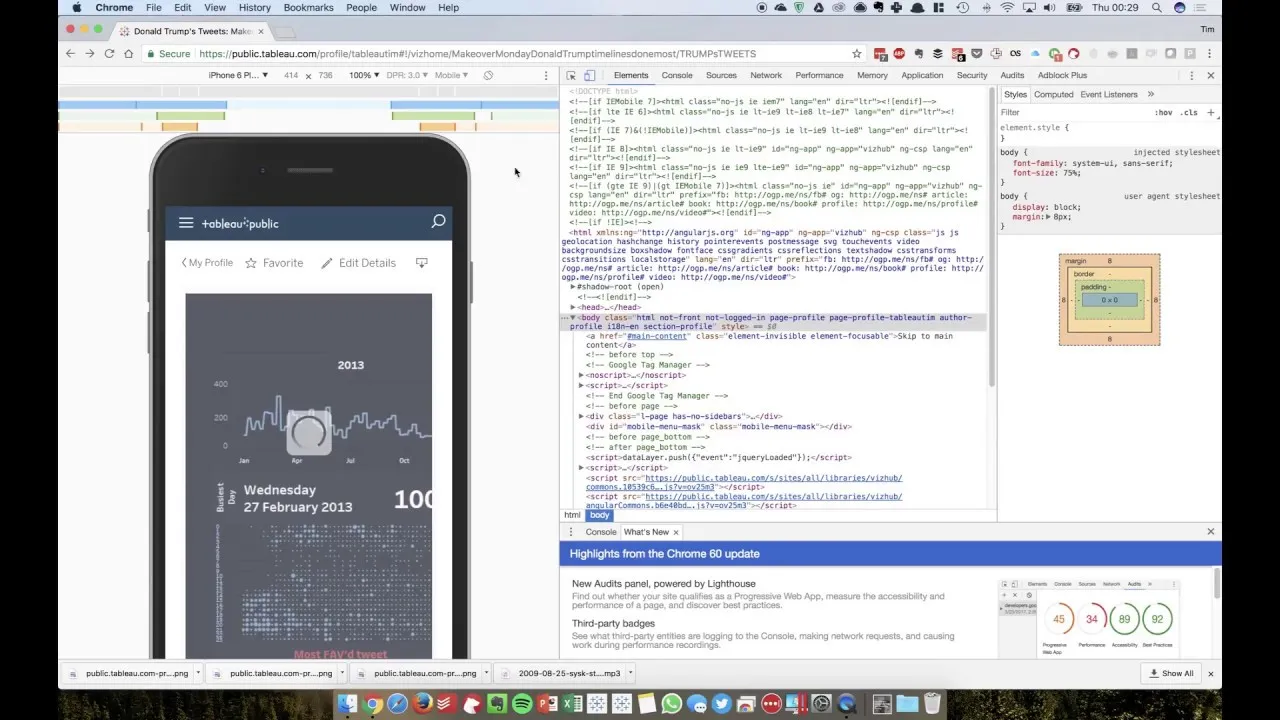Click the browser home icon
Image resolution: width=1280 pixels, height=720 pixels.
tap(128, 54)
